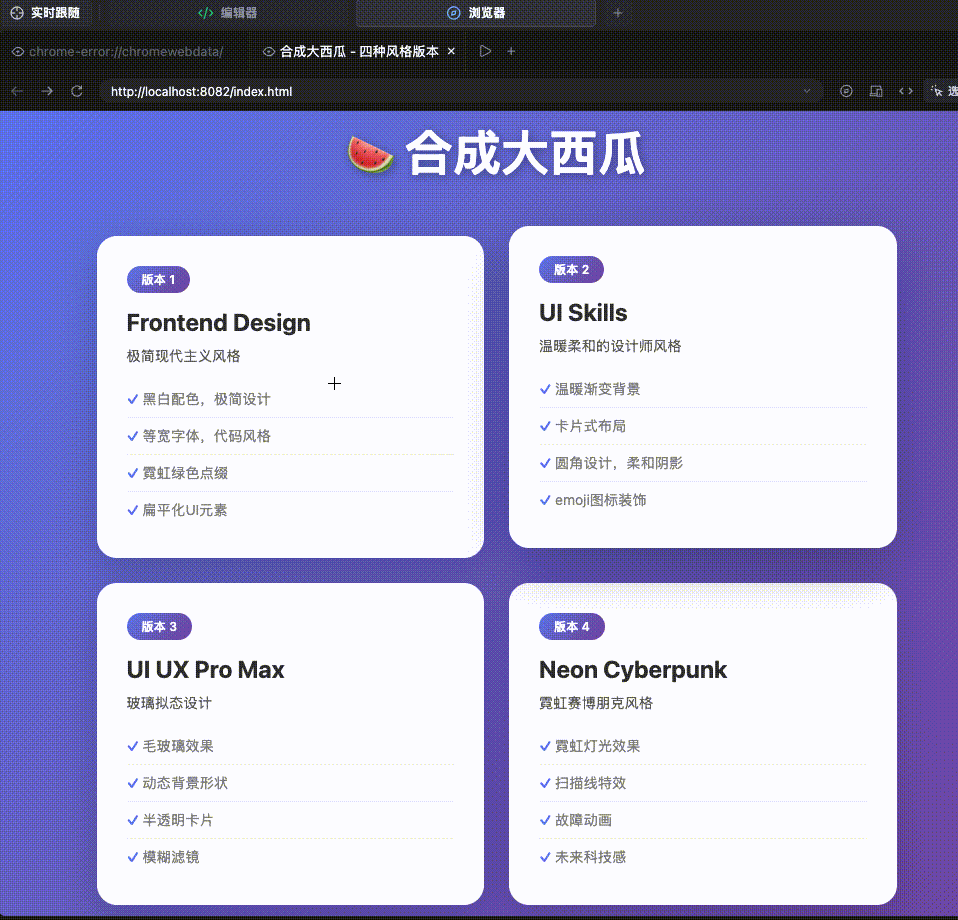Click the URL address input field
The height and width of the screenshot is (920, 958).
tap(450, 91)
